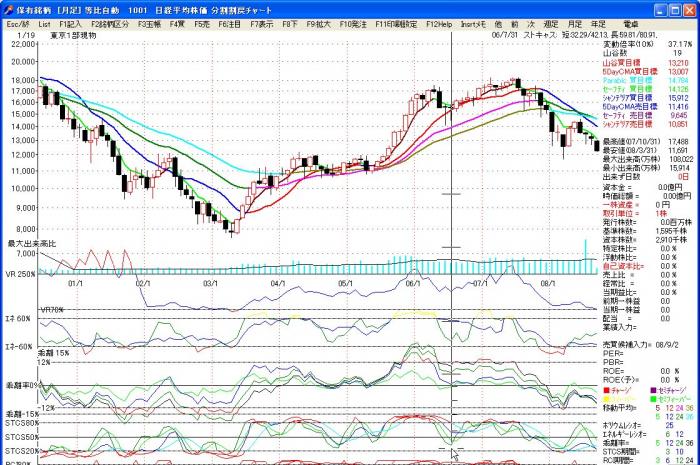Click the エネルギーレシオ setting
The width and height of the screenshot is (700, 465).
click(643, 434)
